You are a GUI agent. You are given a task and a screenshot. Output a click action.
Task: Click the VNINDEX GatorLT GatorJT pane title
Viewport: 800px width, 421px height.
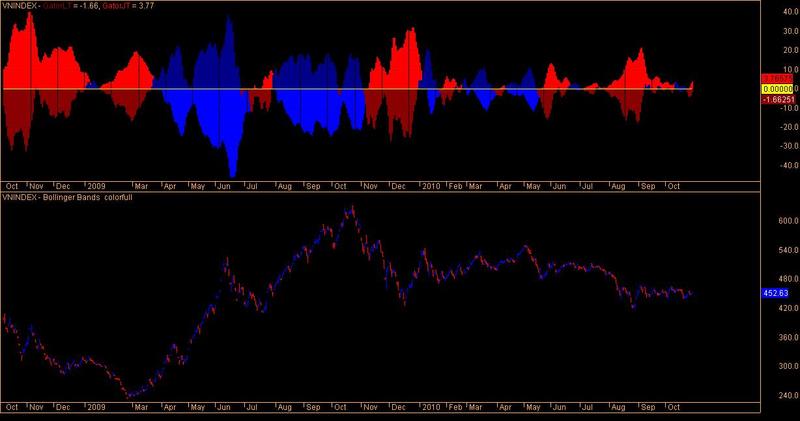(x=78, y=6)
